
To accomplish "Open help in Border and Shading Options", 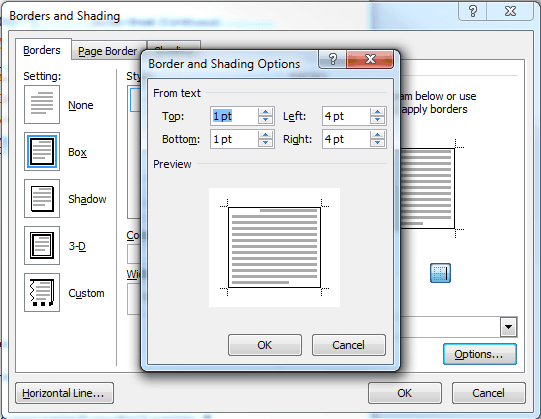I will point(333,59).
